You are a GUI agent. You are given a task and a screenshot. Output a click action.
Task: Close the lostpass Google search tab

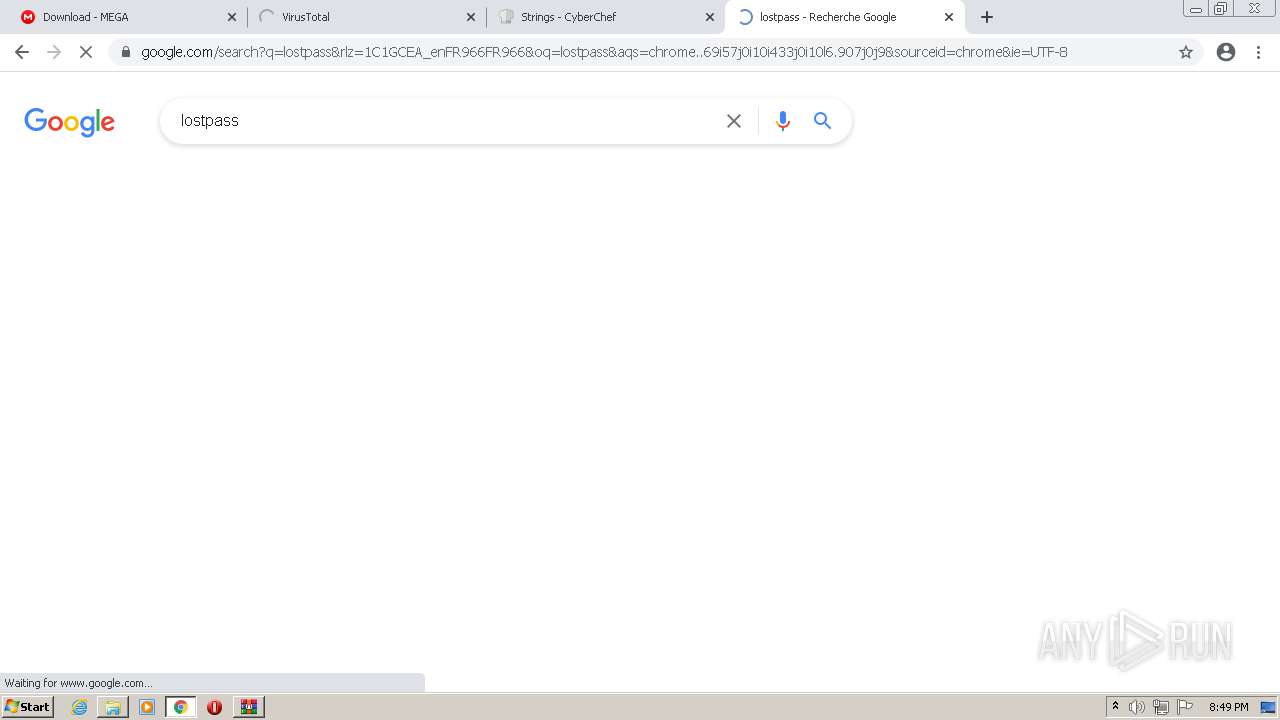coord(949,17)
